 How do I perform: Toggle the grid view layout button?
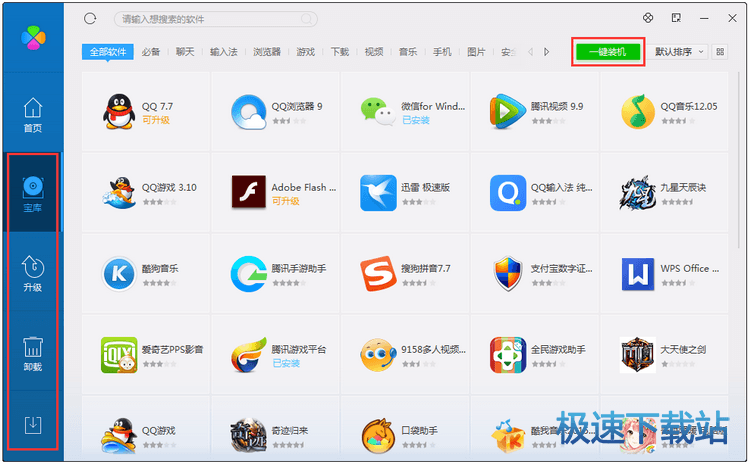[720, 52]
